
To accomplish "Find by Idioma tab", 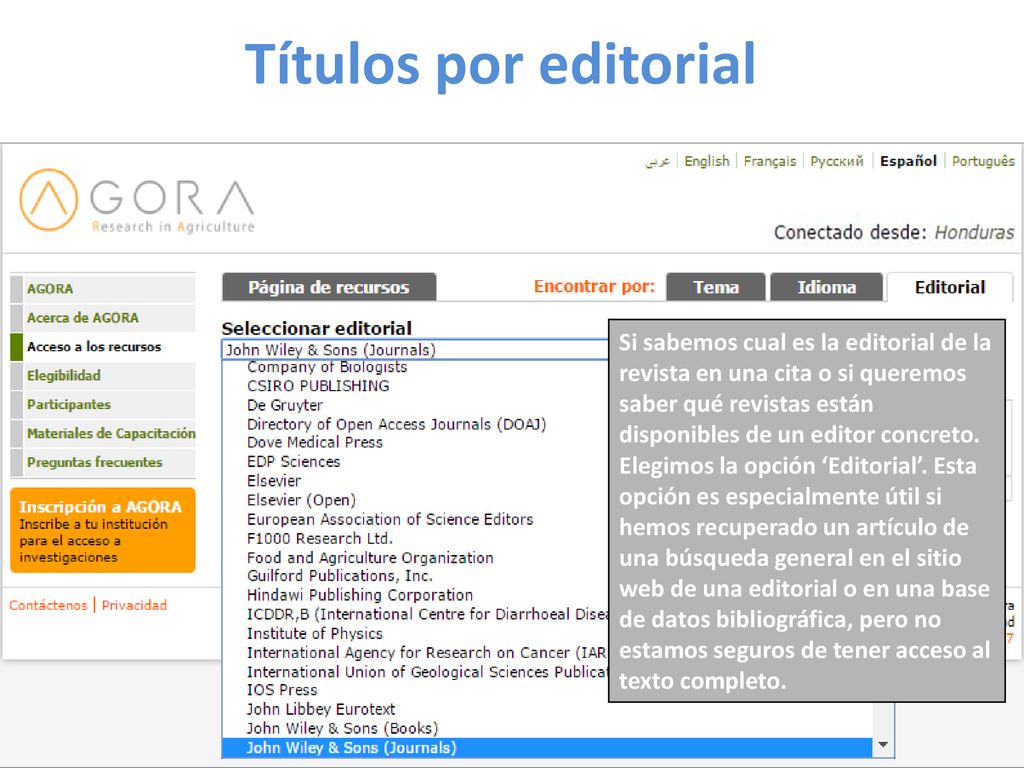I will click(x=826, y=287).
